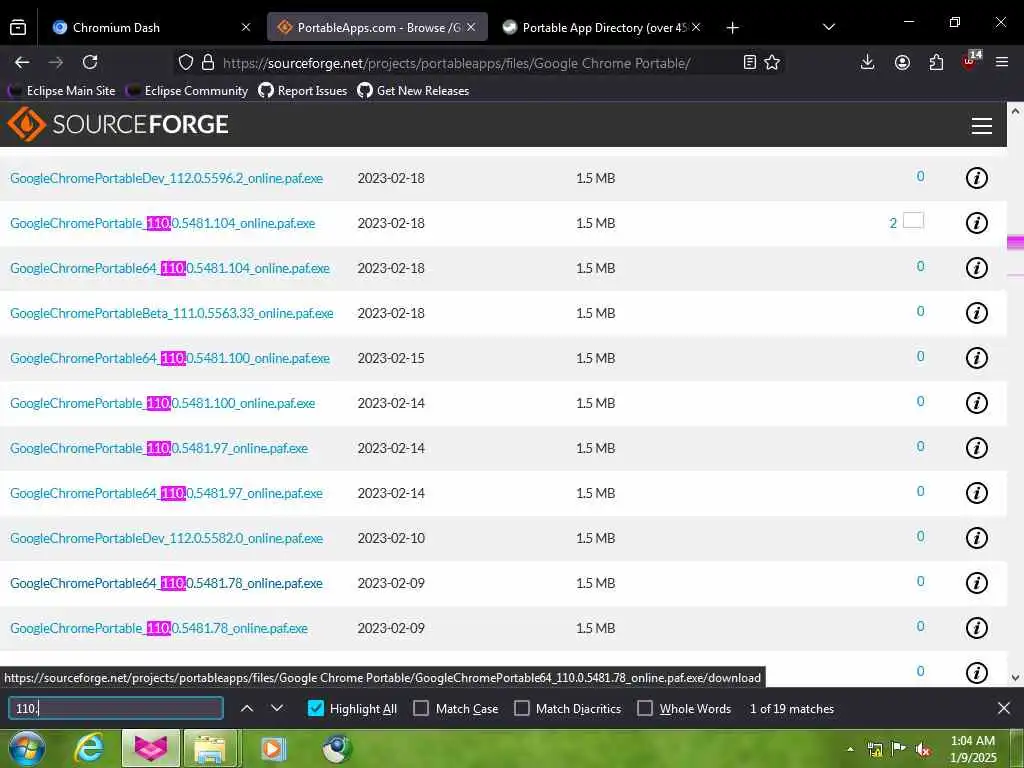Screen dimensions: 1024x768
Task: Toggle reader view icon in address bar
Action: point(750,63)
